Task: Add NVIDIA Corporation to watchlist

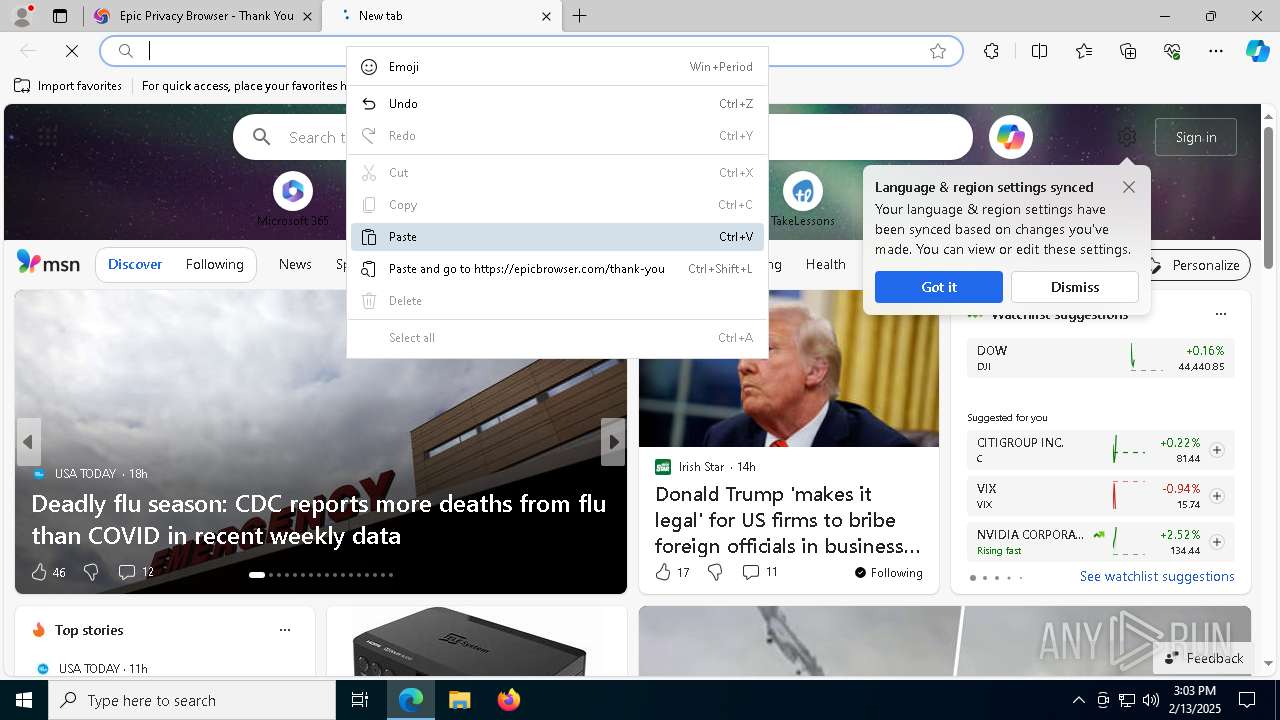Action: (x=1217, y=542)
